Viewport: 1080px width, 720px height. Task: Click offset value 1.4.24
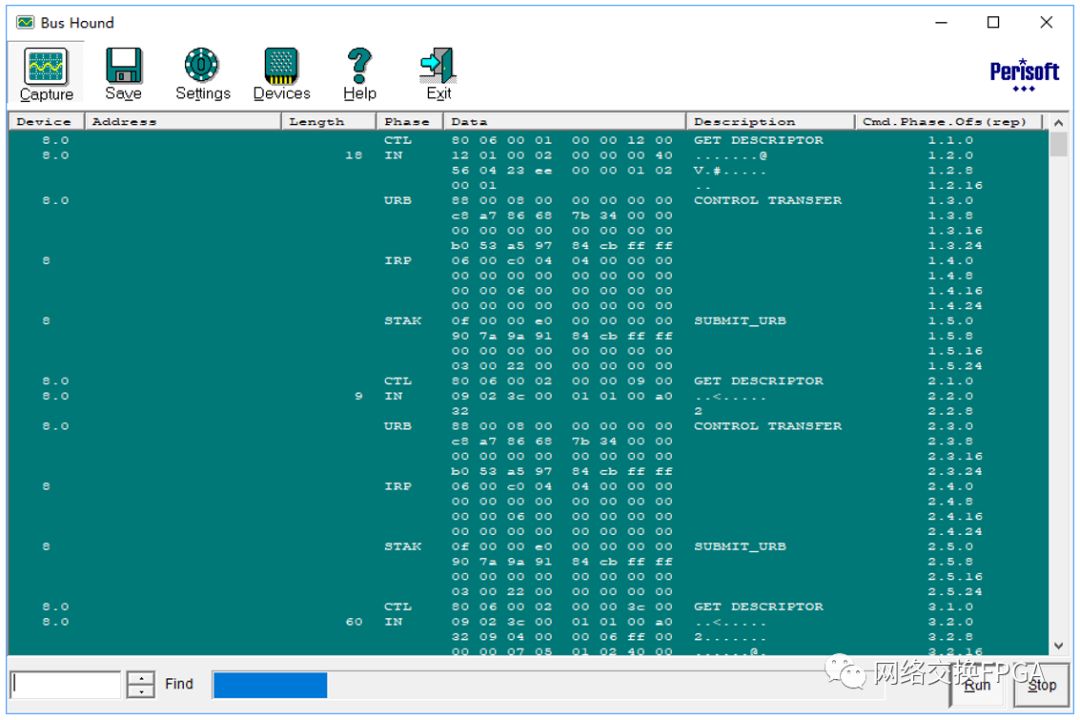tap(955, 306)
